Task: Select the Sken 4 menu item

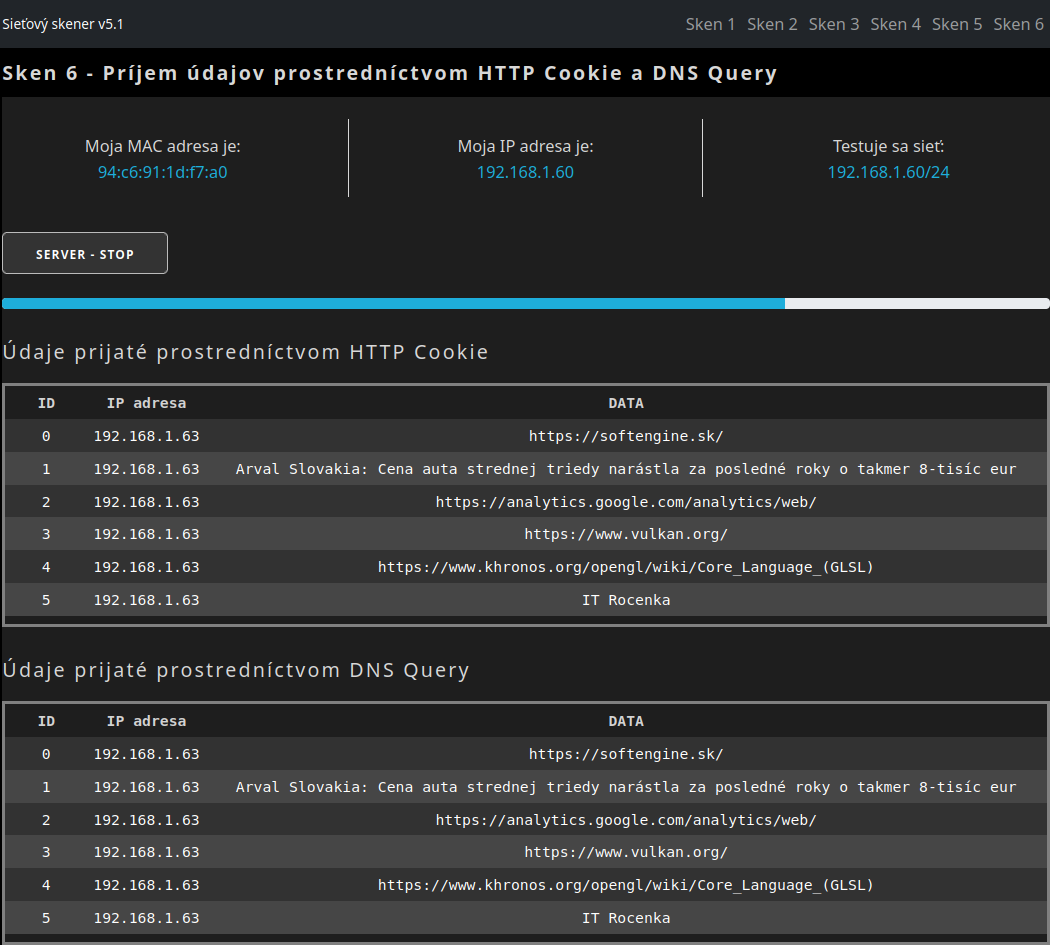Action: point(895,24)
